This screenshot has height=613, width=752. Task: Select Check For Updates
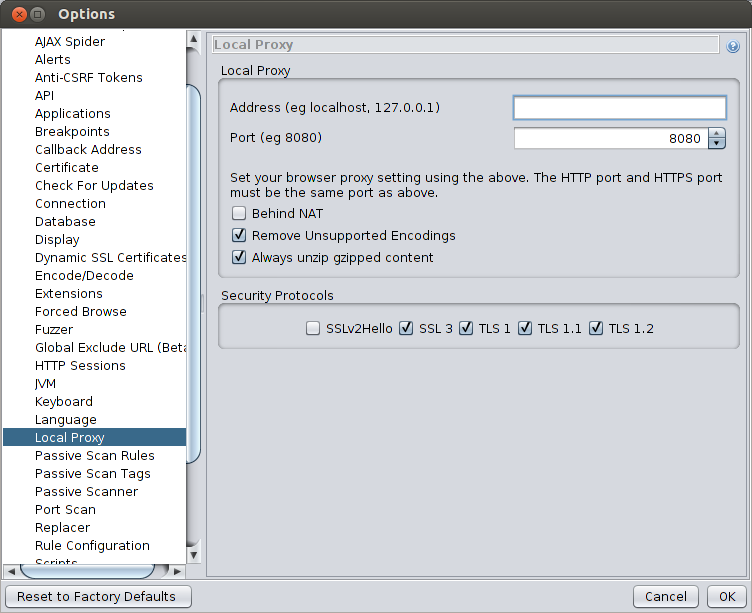point(94,186)
